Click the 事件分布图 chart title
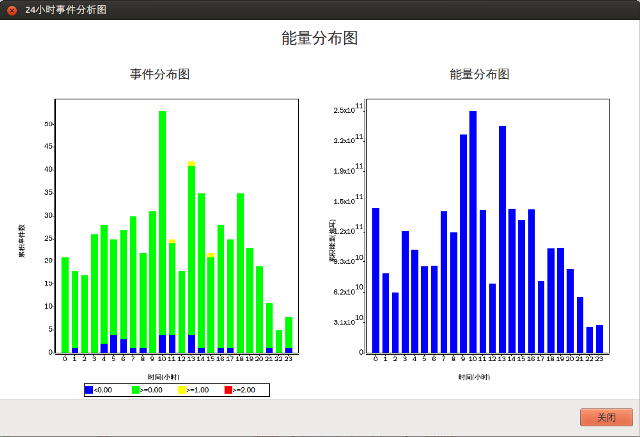 pyautogui.click(x=160, y=75)
